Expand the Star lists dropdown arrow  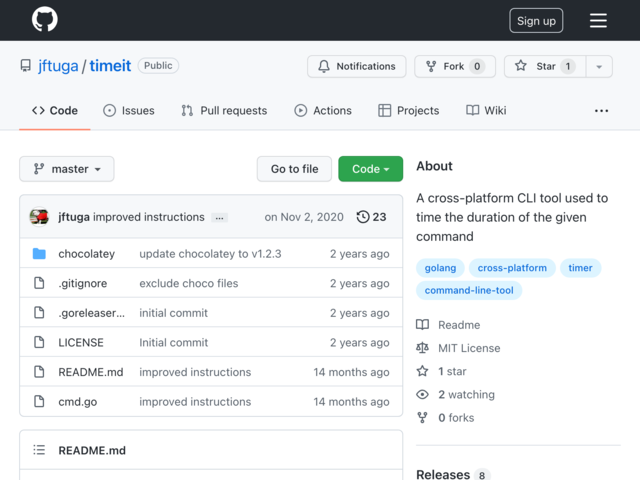[x=599, y=66]
